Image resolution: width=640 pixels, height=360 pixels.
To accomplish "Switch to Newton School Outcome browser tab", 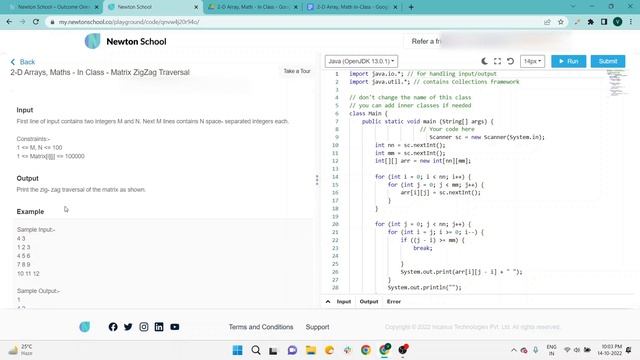I will [x=53, y=7].
